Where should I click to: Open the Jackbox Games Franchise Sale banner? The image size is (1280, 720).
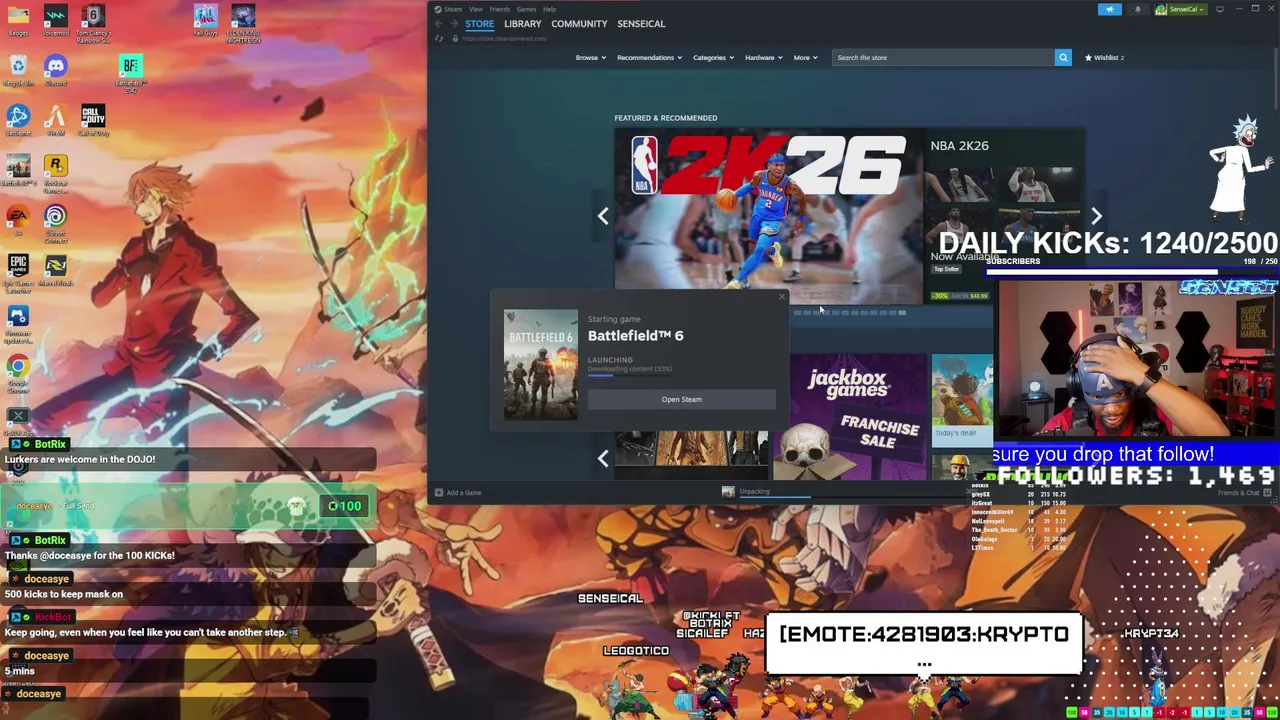pos(848,416)
